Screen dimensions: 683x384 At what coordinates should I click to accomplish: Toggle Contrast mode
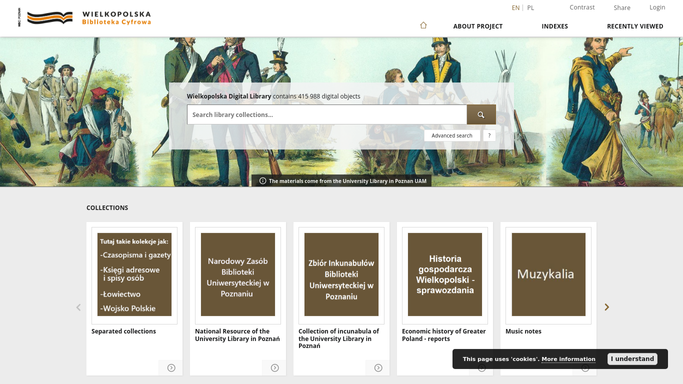[x=582, y=7]
